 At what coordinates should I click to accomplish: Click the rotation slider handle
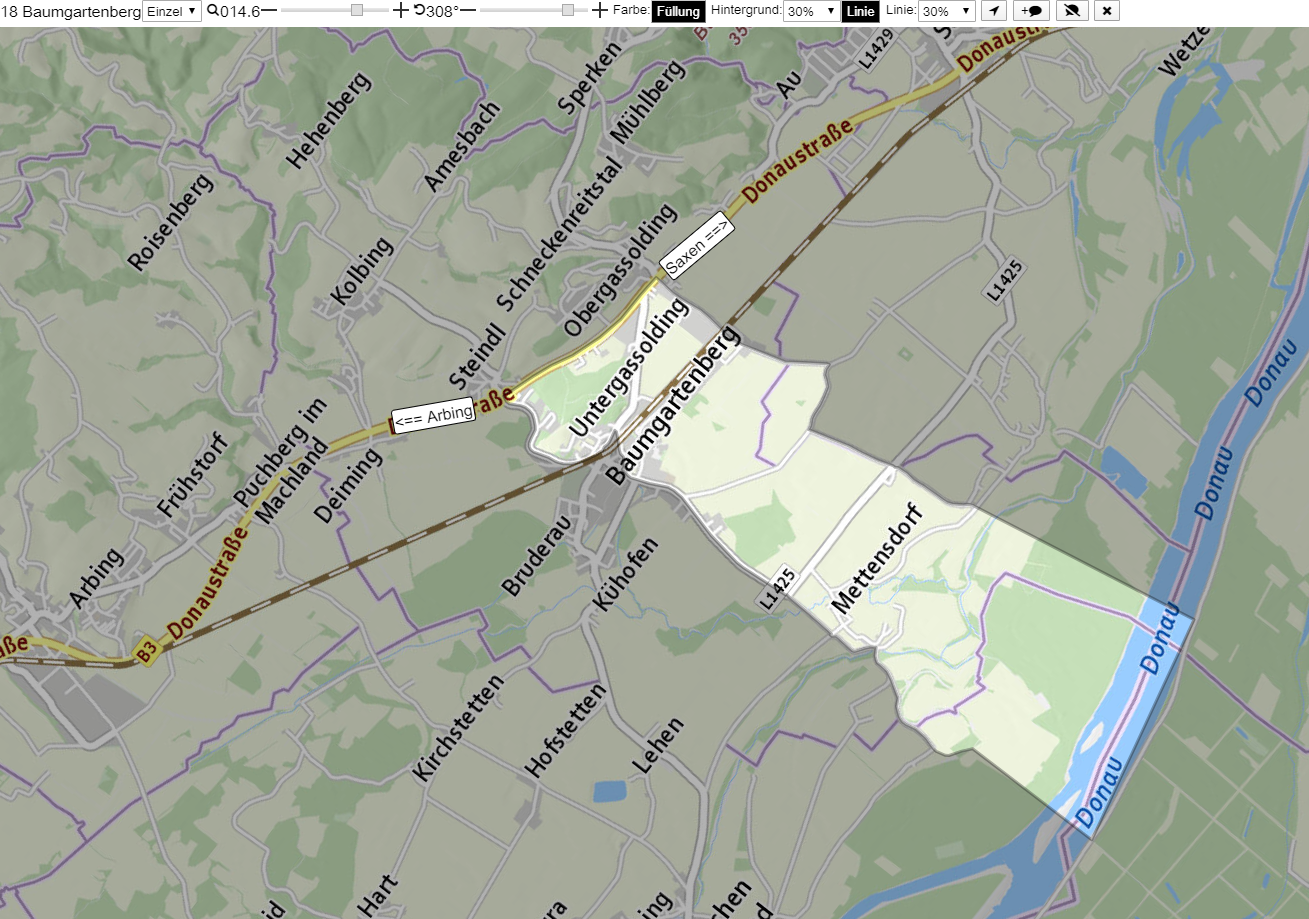click(568, 10)
